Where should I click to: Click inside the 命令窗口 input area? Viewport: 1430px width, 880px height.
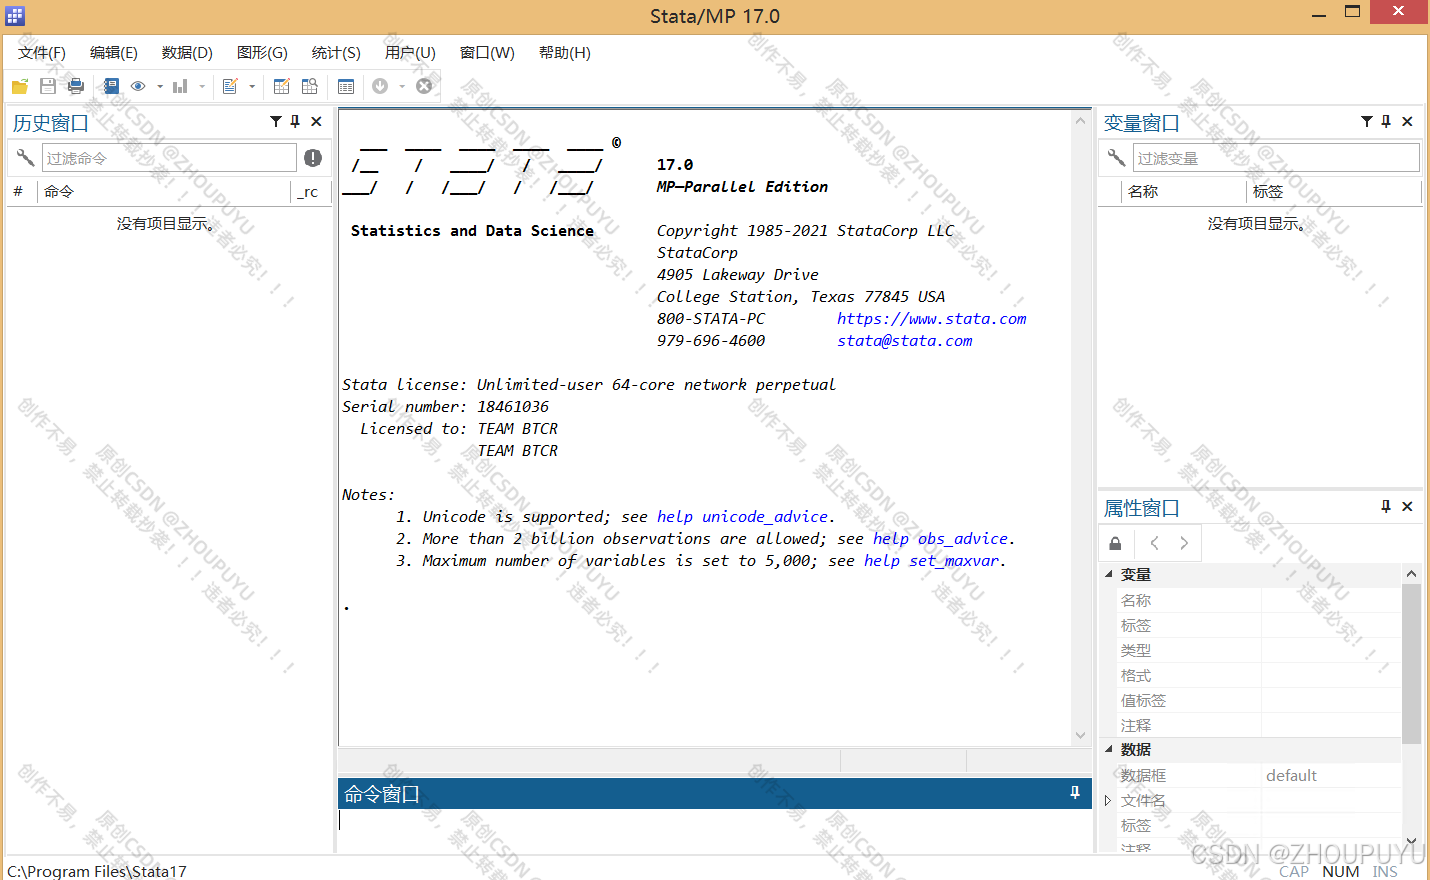click(x=714, y=830)
